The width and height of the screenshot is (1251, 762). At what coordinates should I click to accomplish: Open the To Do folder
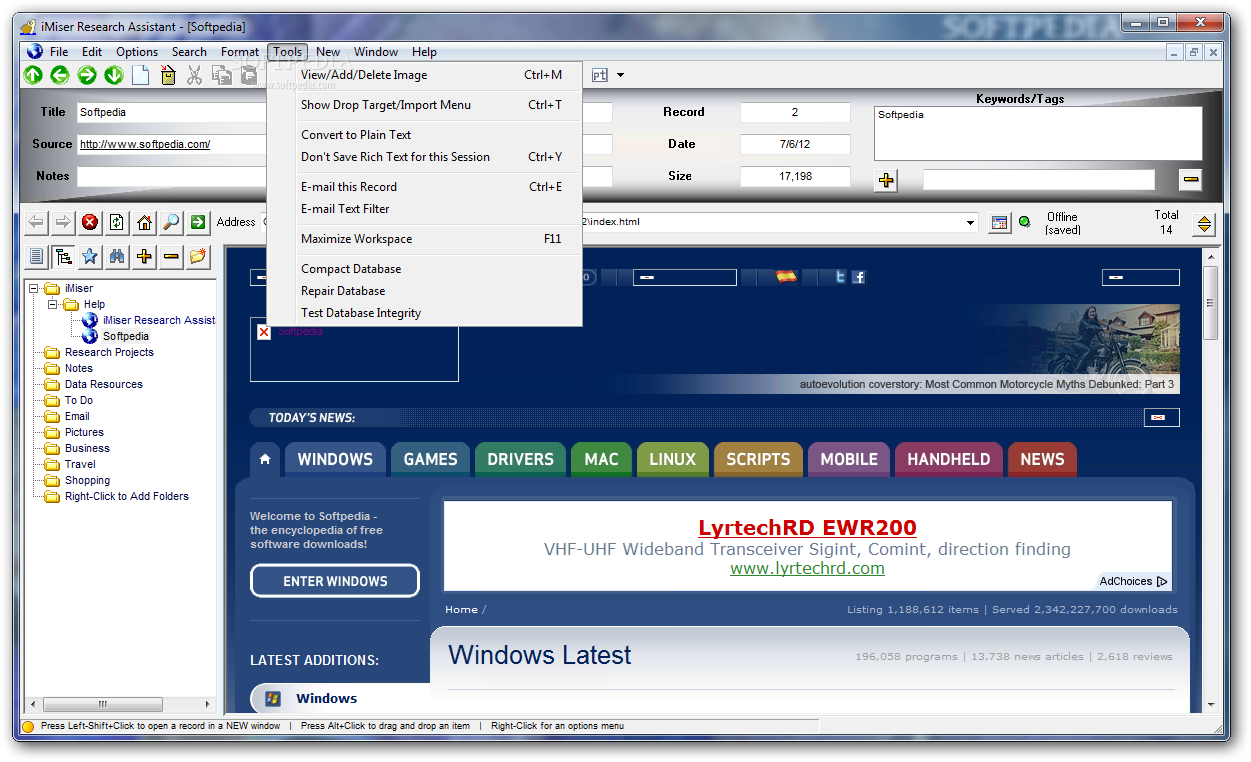pyautogui.click(x=78, y=400)
